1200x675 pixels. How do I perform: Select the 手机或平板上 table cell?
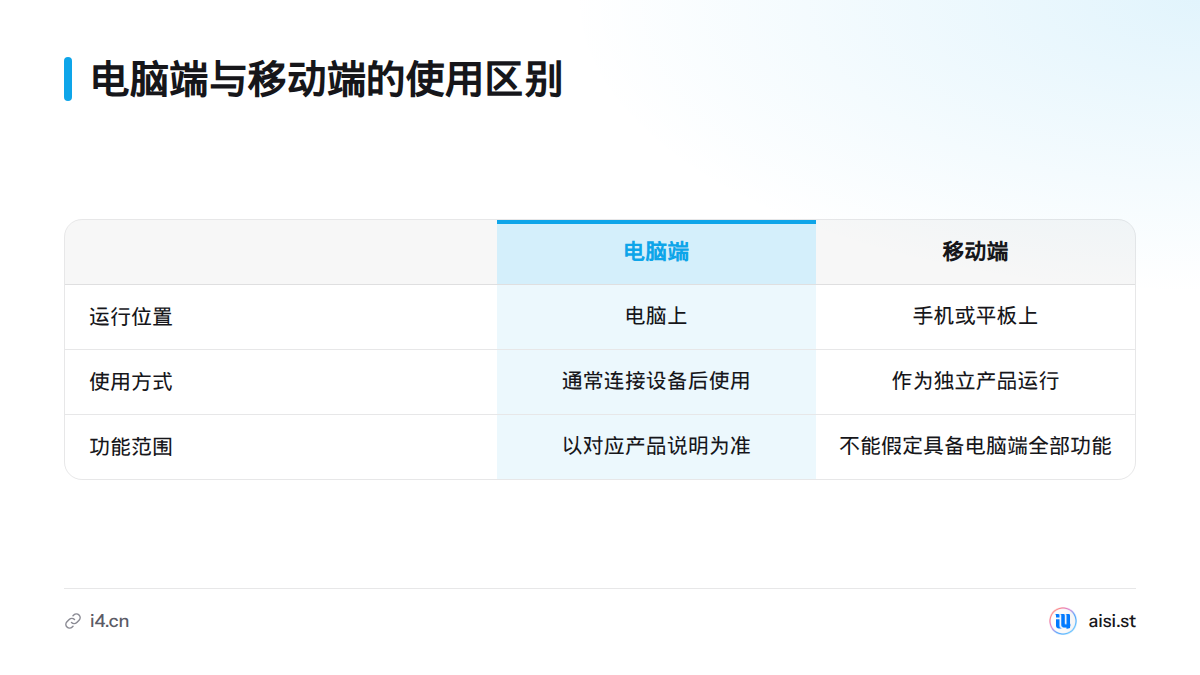click(975, 317)
